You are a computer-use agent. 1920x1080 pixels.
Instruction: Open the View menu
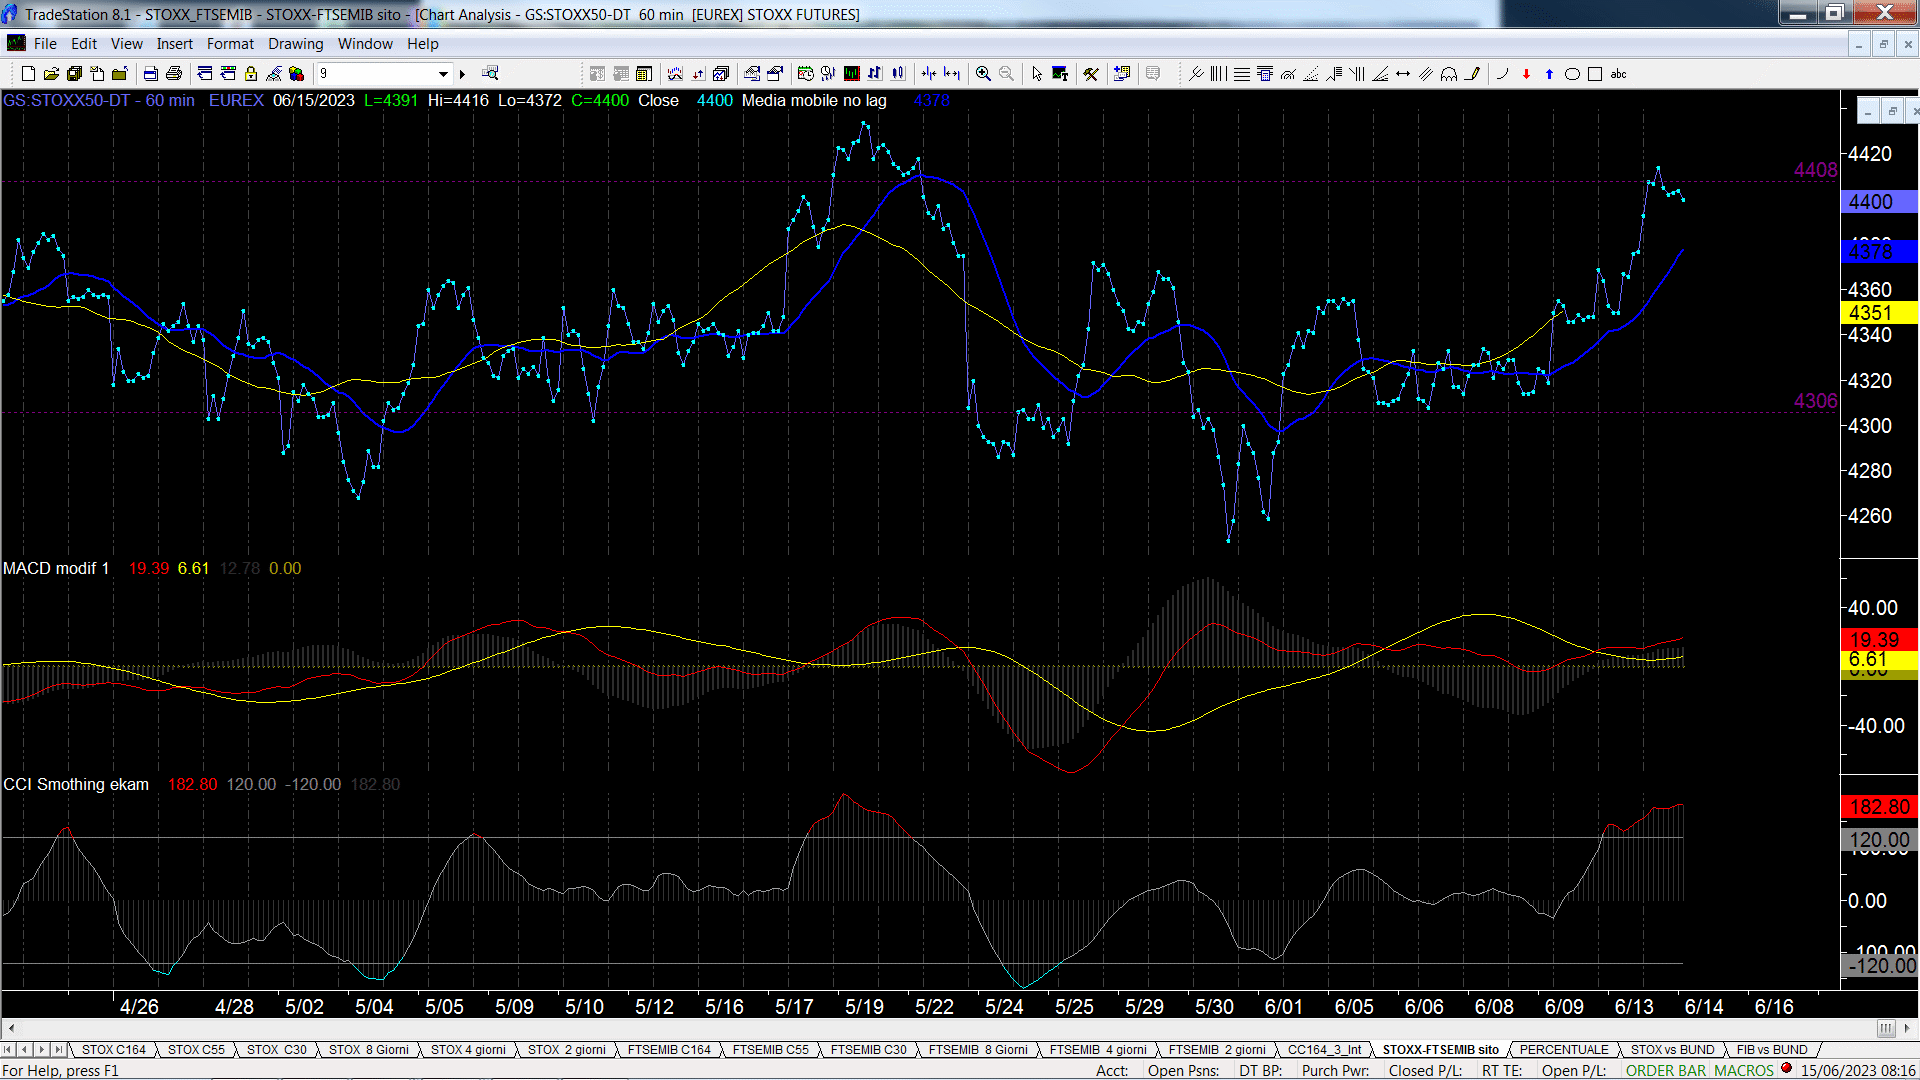coord(126,44)
